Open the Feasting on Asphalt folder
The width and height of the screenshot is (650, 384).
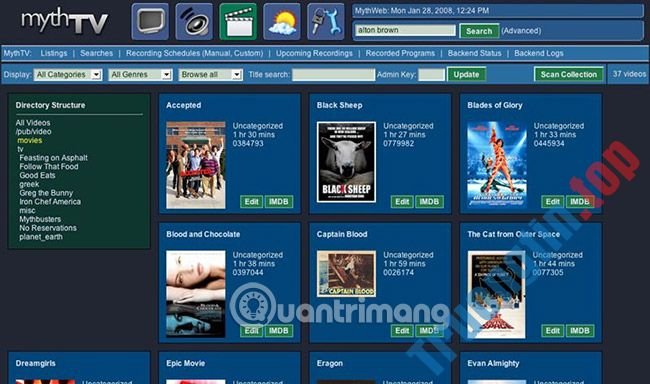point(53,158)
